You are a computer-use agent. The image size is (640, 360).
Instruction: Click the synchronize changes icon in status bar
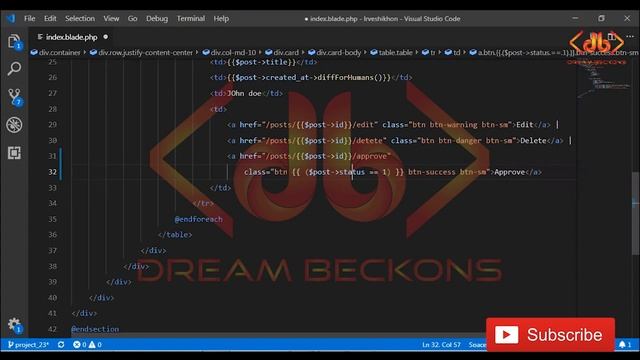pyautogui.click(x=61, y=345)
